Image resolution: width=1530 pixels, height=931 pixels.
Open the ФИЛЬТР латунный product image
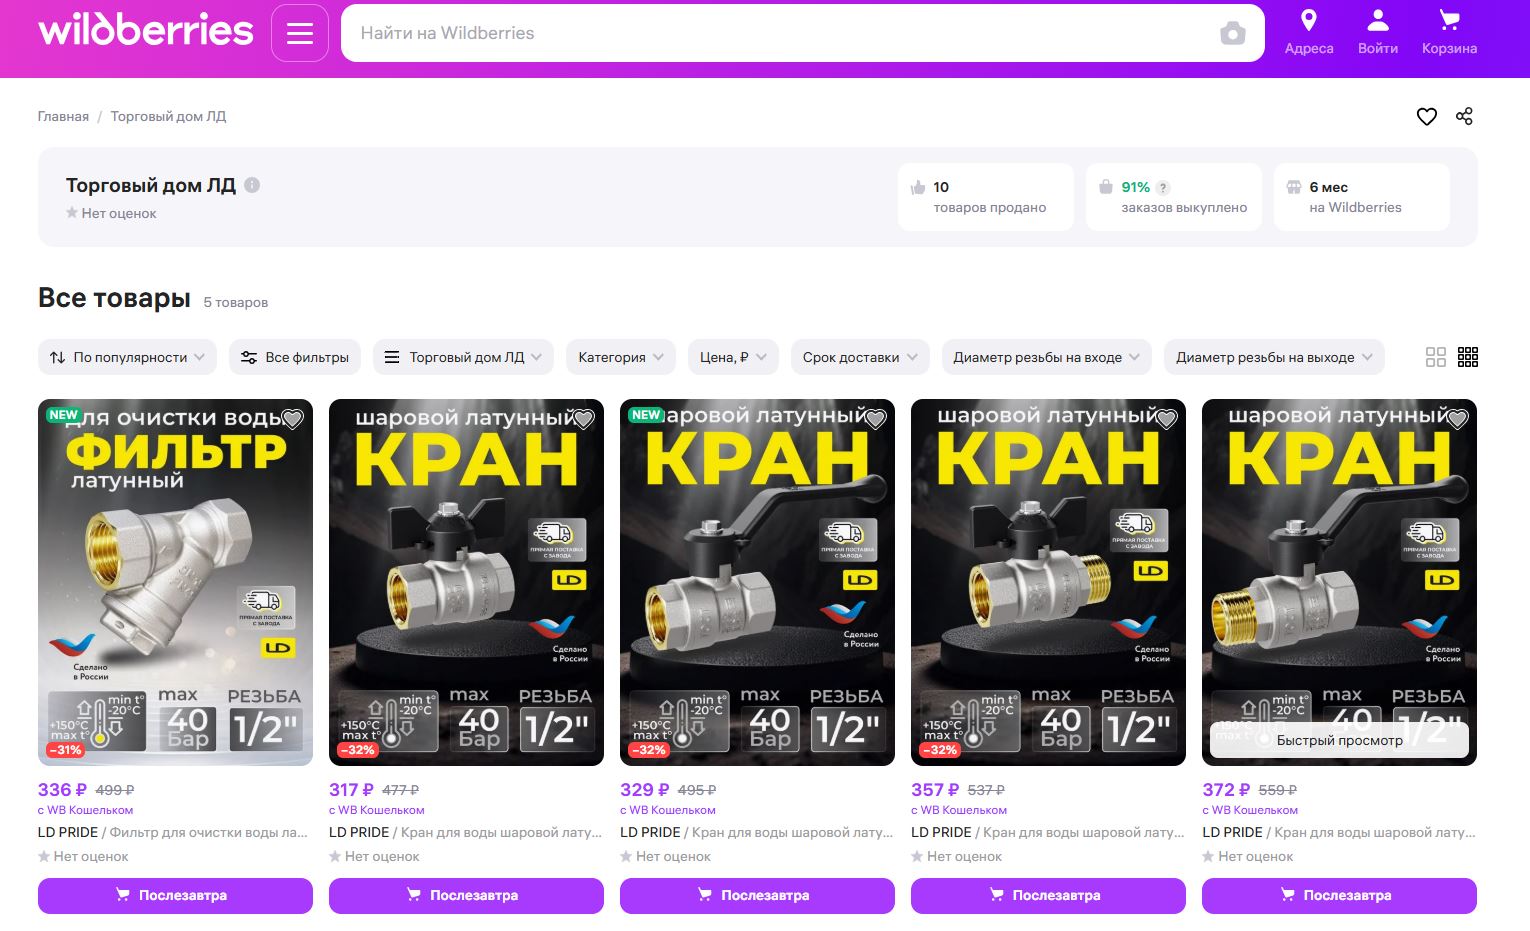click(x=175, y=582)
